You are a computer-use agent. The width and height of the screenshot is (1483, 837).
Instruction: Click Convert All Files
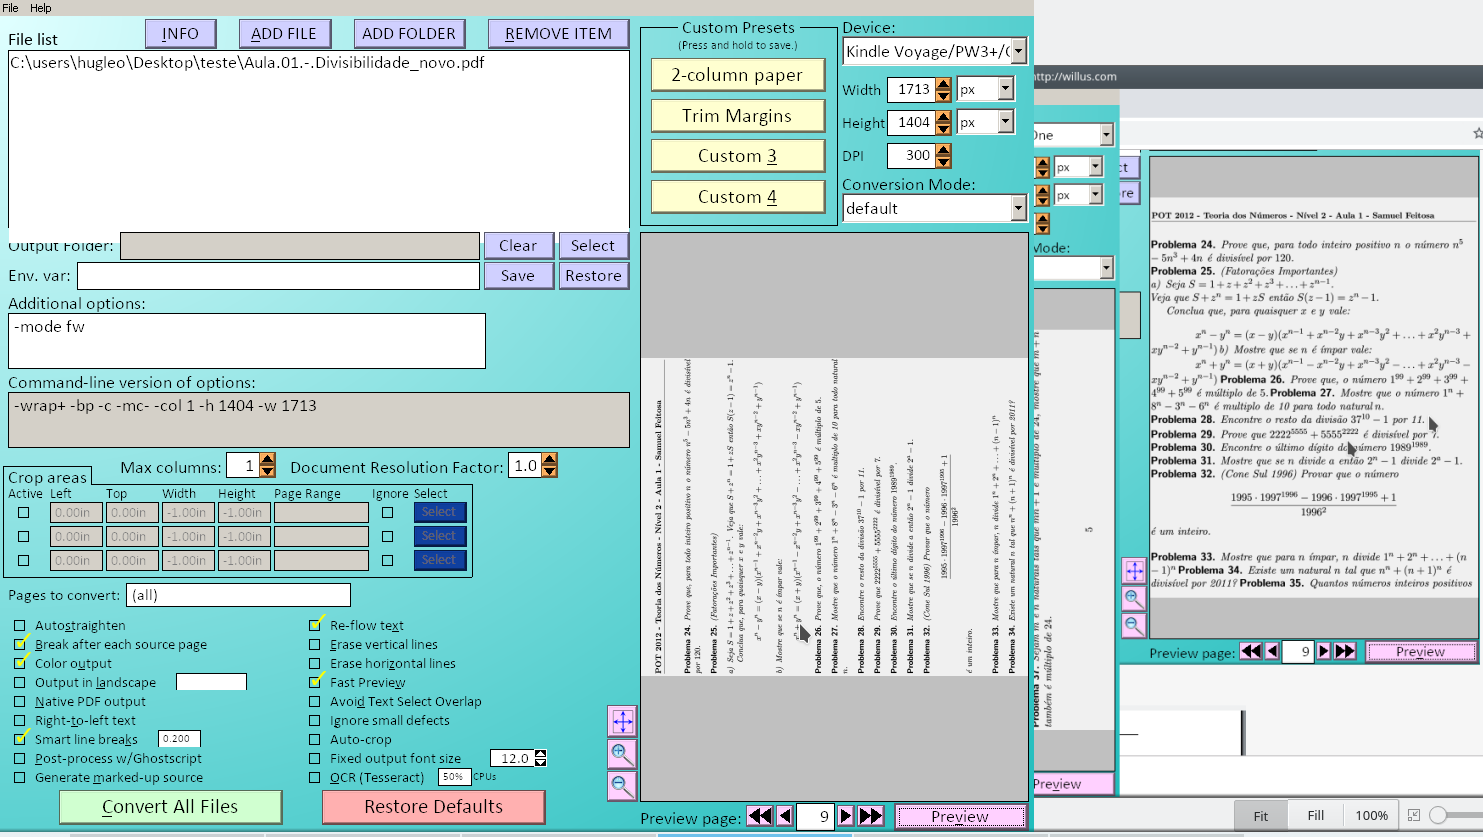click(x=170, y=807)
